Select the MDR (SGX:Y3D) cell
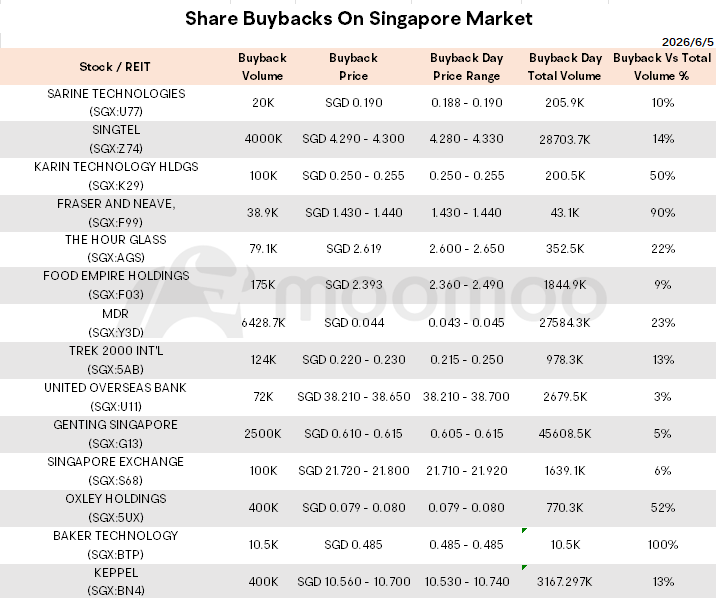 coord(116,323)
